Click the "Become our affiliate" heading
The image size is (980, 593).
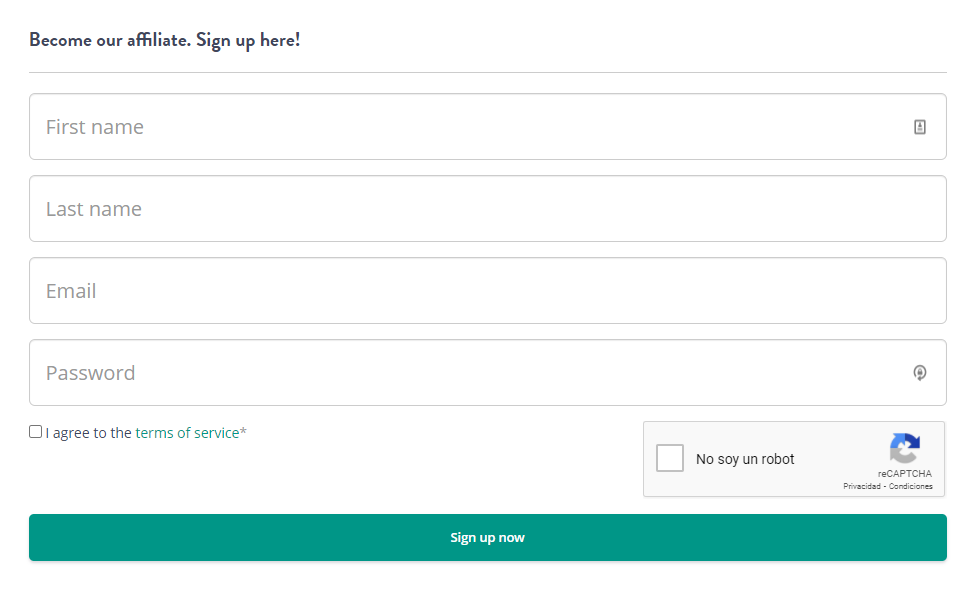point(109,41)
